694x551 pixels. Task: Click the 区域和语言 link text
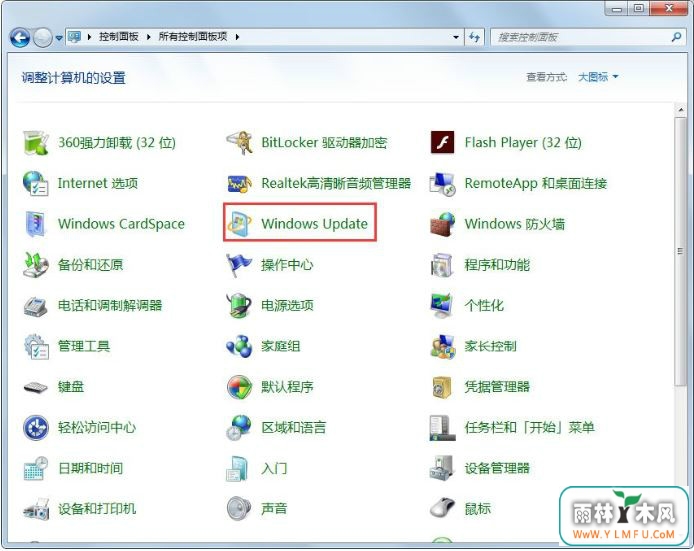pyautogui.click(x=293, y=428)
